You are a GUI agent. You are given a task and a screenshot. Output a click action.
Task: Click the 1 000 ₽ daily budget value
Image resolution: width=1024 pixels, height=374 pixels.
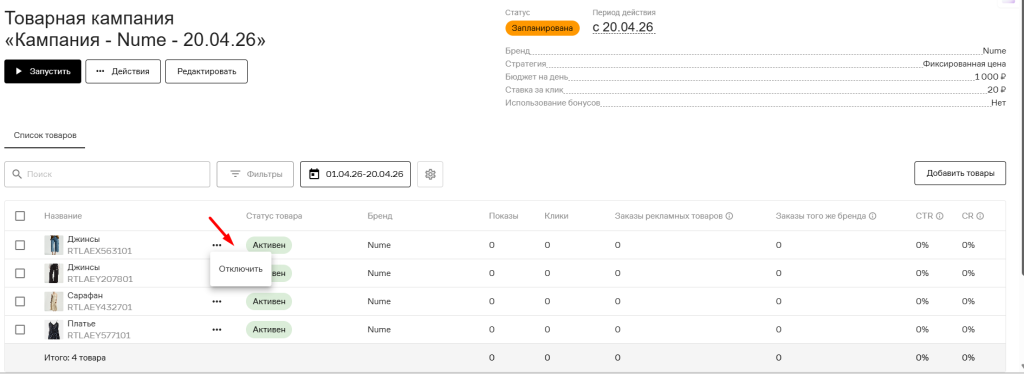(990, 77)
